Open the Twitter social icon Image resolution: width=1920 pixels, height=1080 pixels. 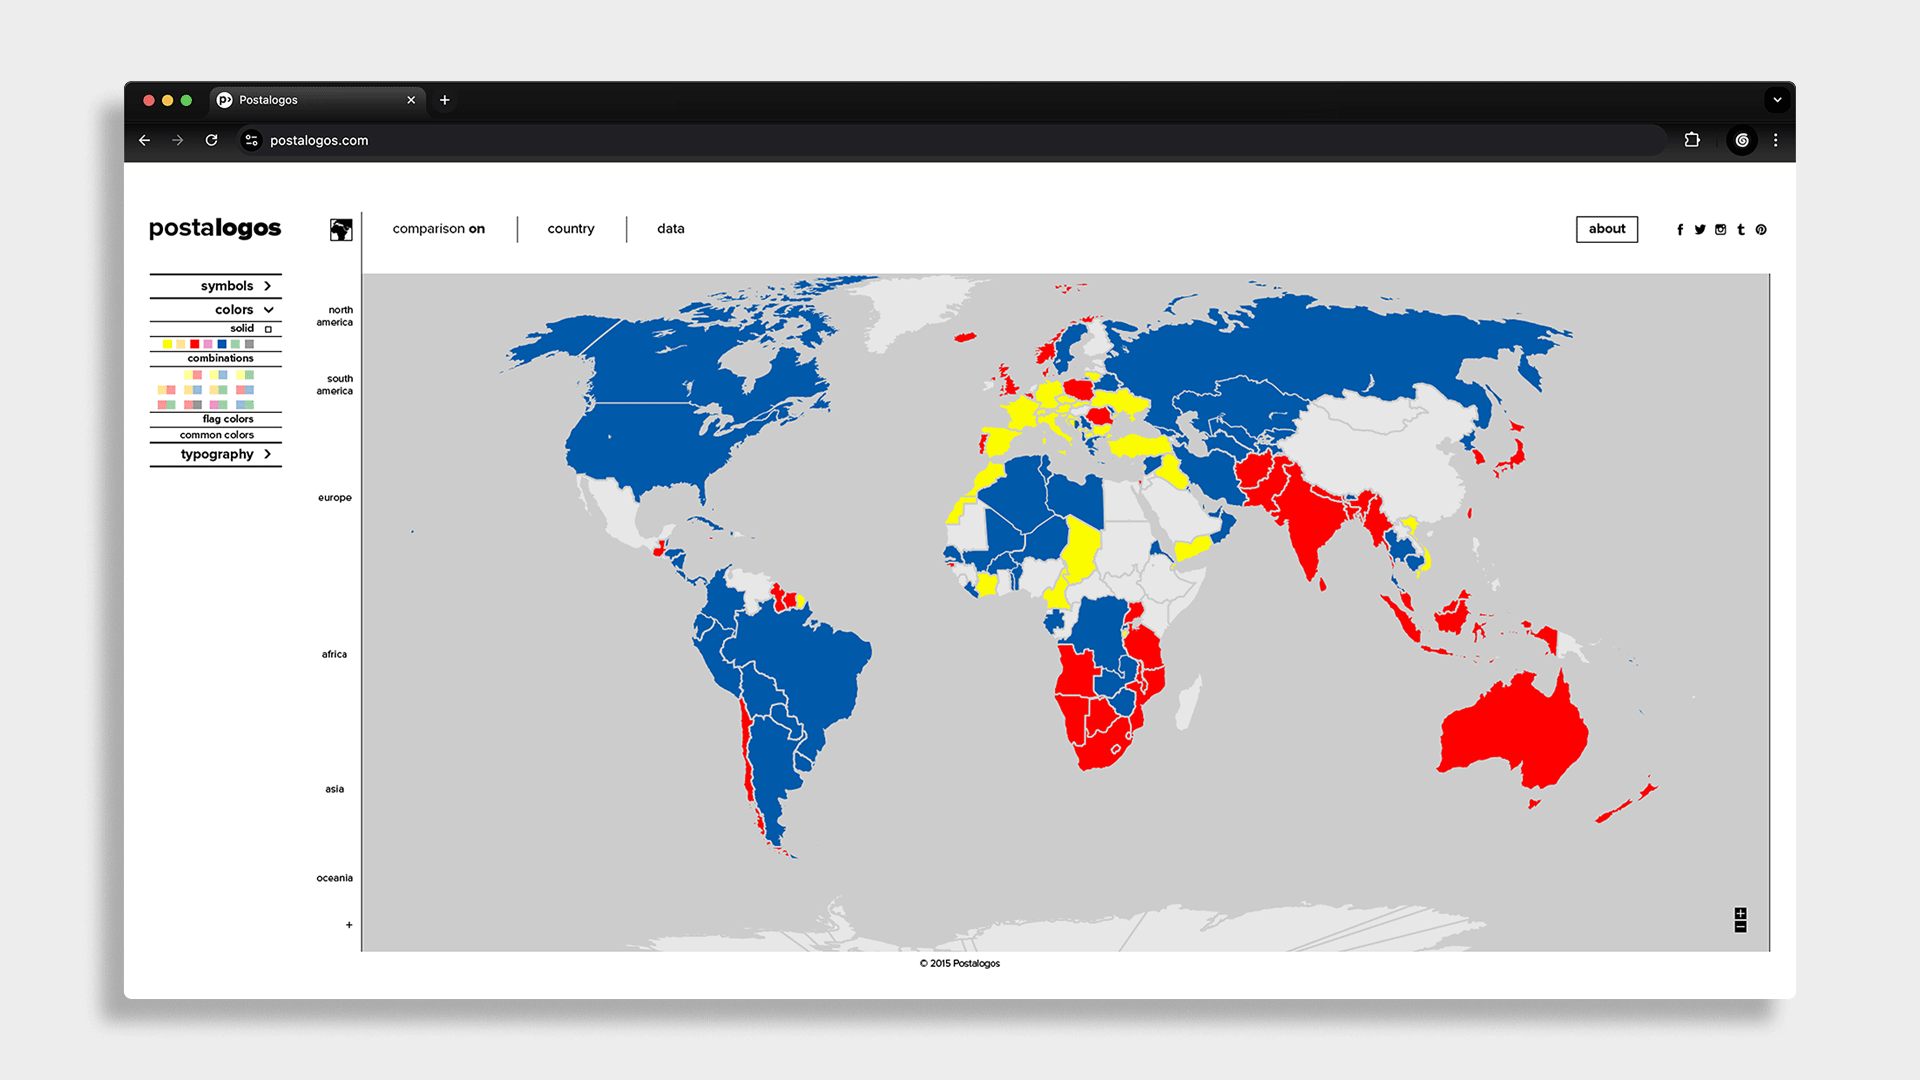[x=1700, y=230]
